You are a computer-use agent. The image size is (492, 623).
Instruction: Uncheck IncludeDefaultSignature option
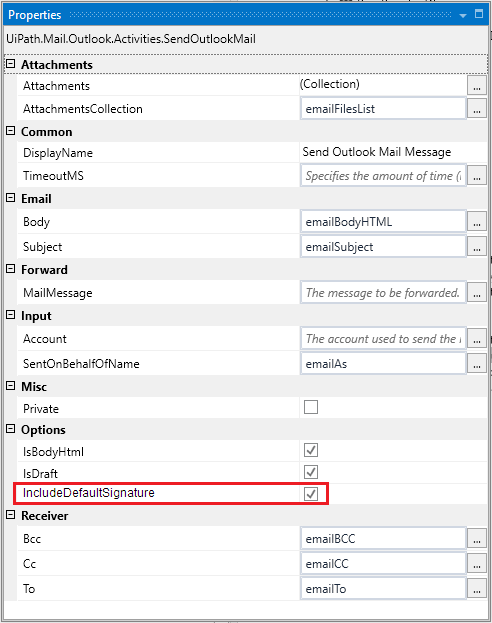tap(311, 494)
